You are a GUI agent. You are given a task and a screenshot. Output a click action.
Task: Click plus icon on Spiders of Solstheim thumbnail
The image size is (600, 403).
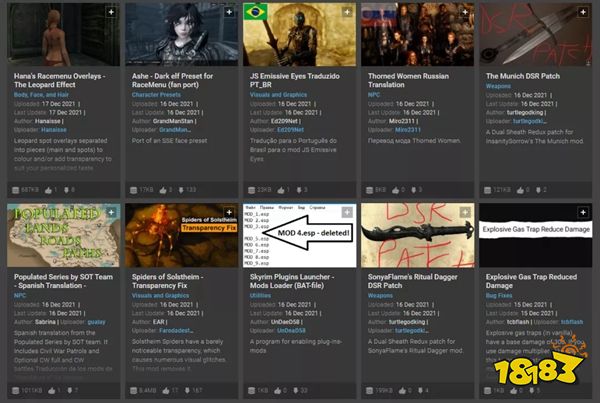click(x=229, y=212)
